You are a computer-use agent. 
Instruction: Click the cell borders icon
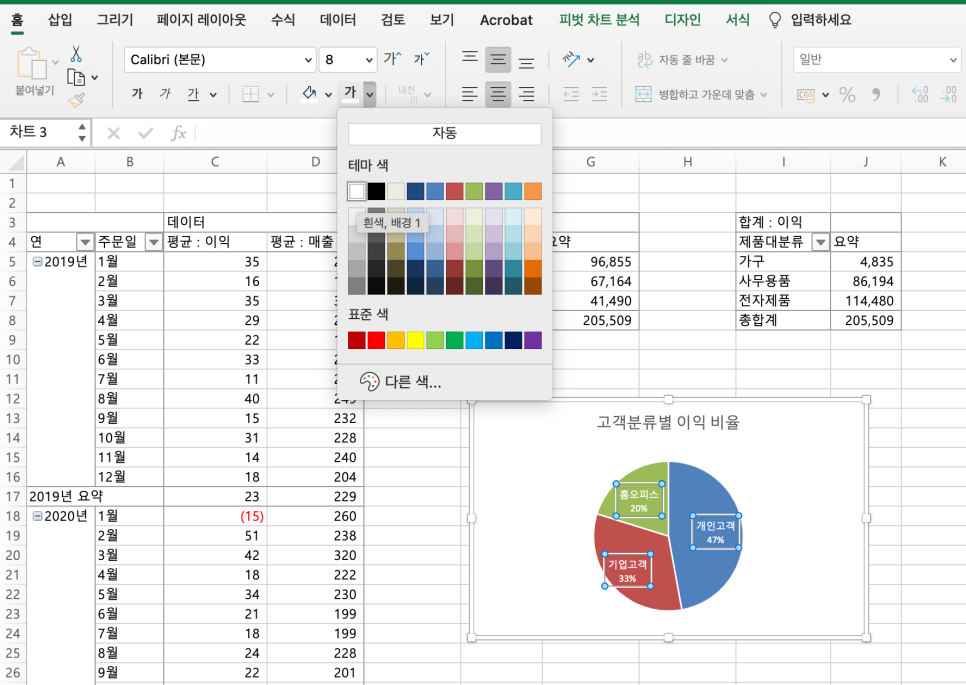tap(250, 94)
